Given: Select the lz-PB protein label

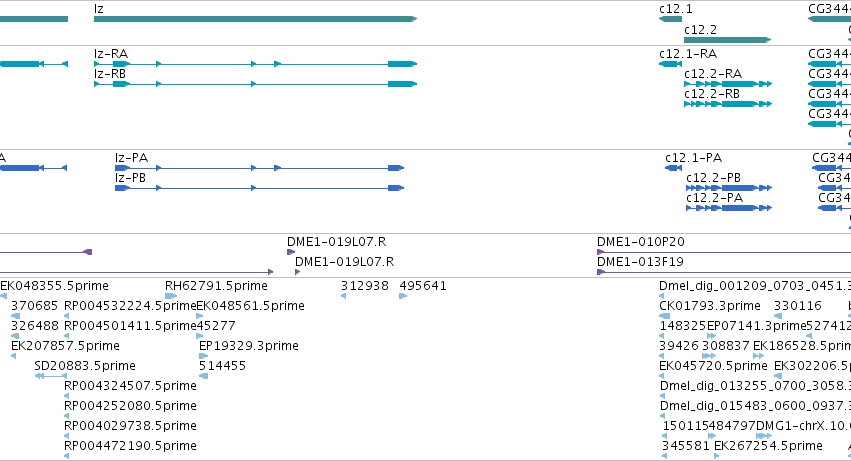Looking at the screenshot, I should coord(130,178).
